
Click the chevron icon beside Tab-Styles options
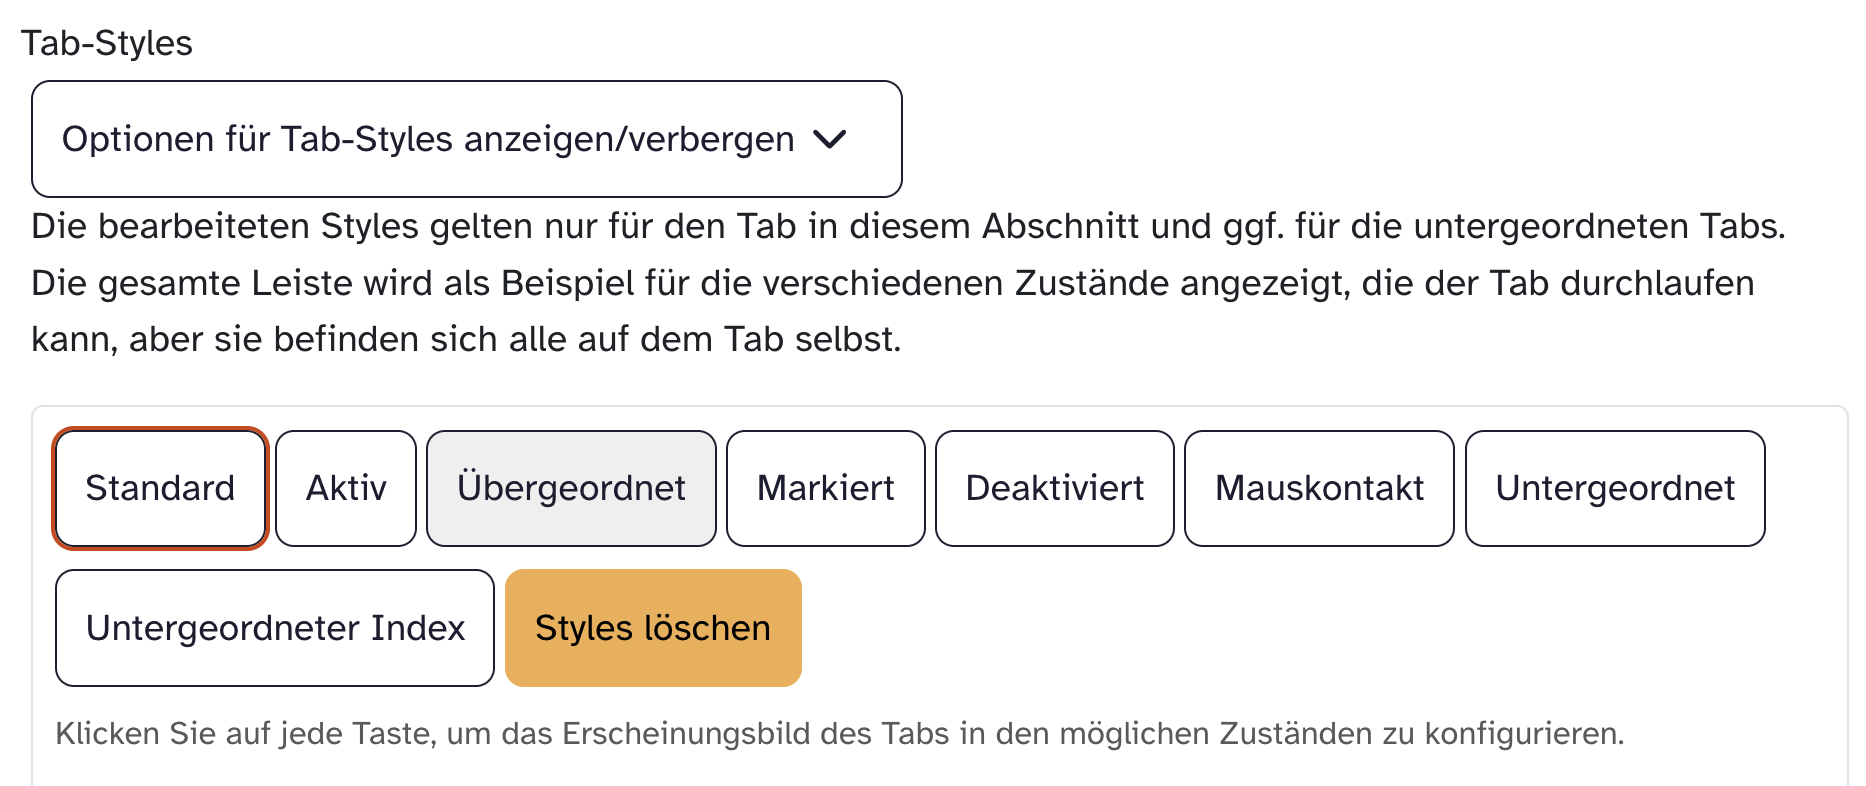point(830,139)
